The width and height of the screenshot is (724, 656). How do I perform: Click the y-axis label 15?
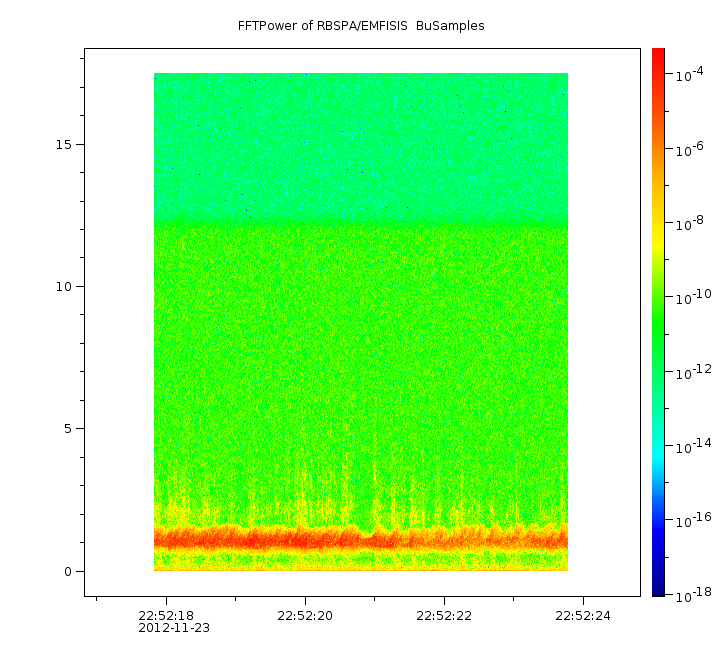[64, 145]
